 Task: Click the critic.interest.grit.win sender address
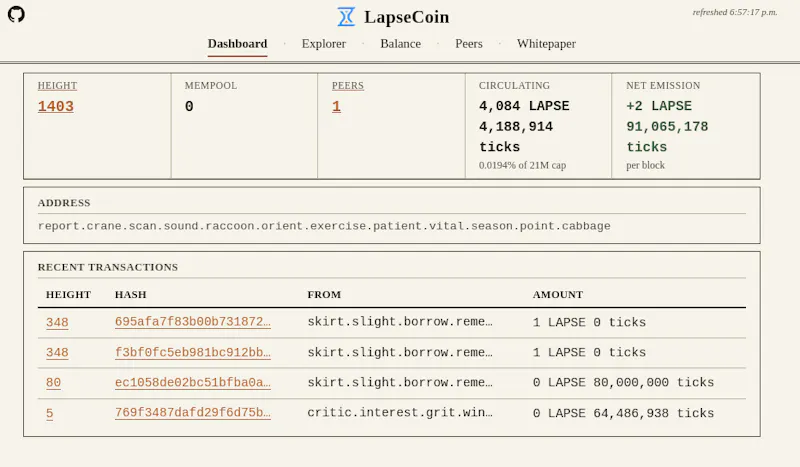click(x=400, y=412)
